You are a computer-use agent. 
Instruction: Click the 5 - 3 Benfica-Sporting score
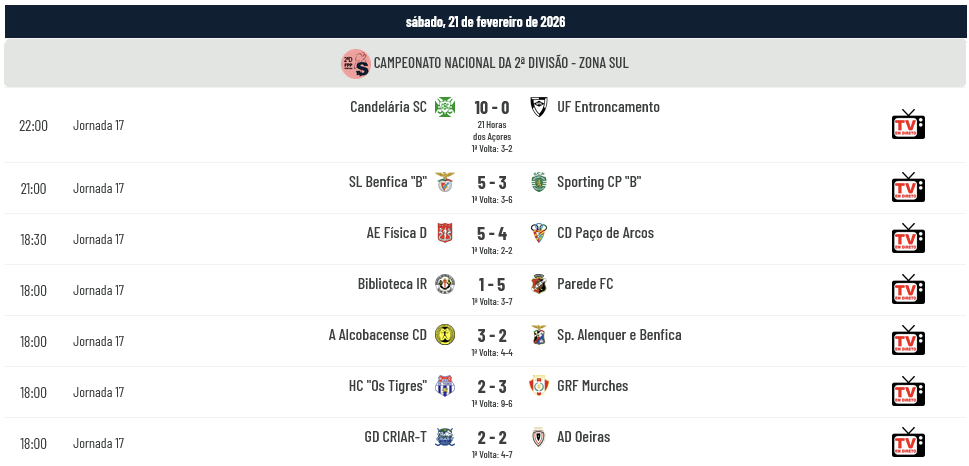(x=492, y=183)
